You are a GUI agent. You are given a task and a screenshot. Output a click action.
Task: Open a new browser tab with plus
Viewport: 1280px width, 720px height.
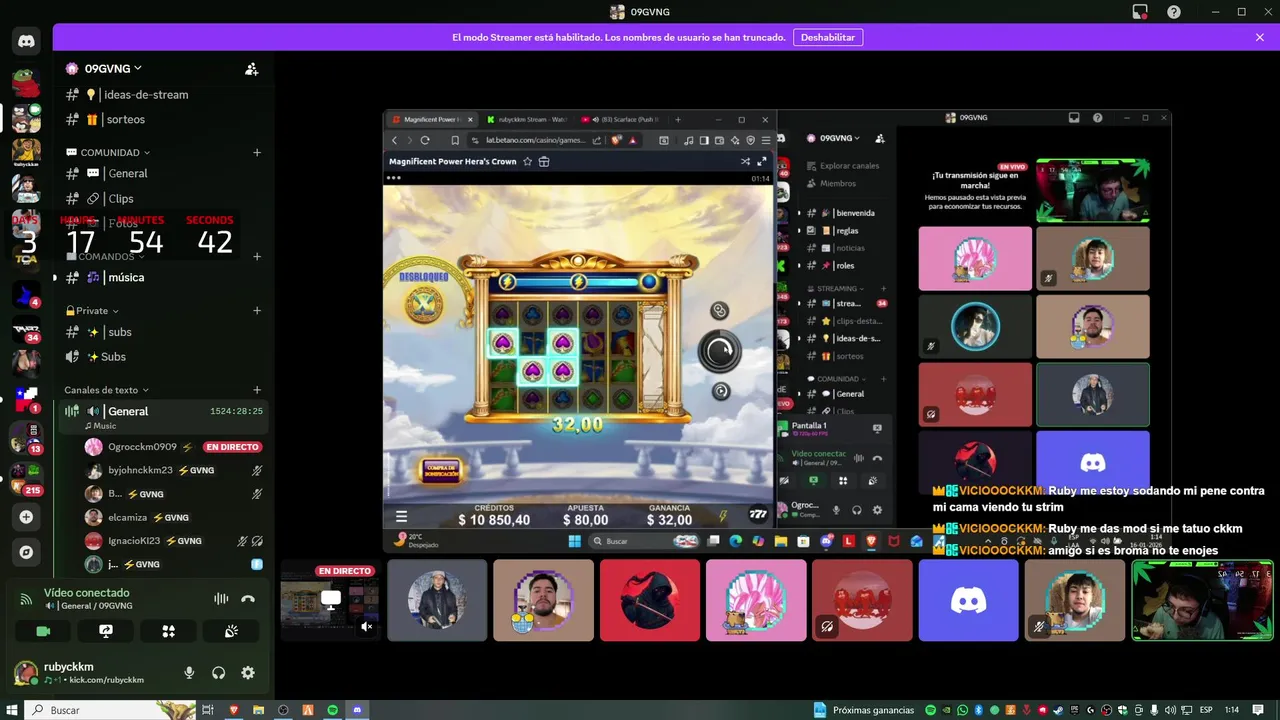click(x=678, y=120)
